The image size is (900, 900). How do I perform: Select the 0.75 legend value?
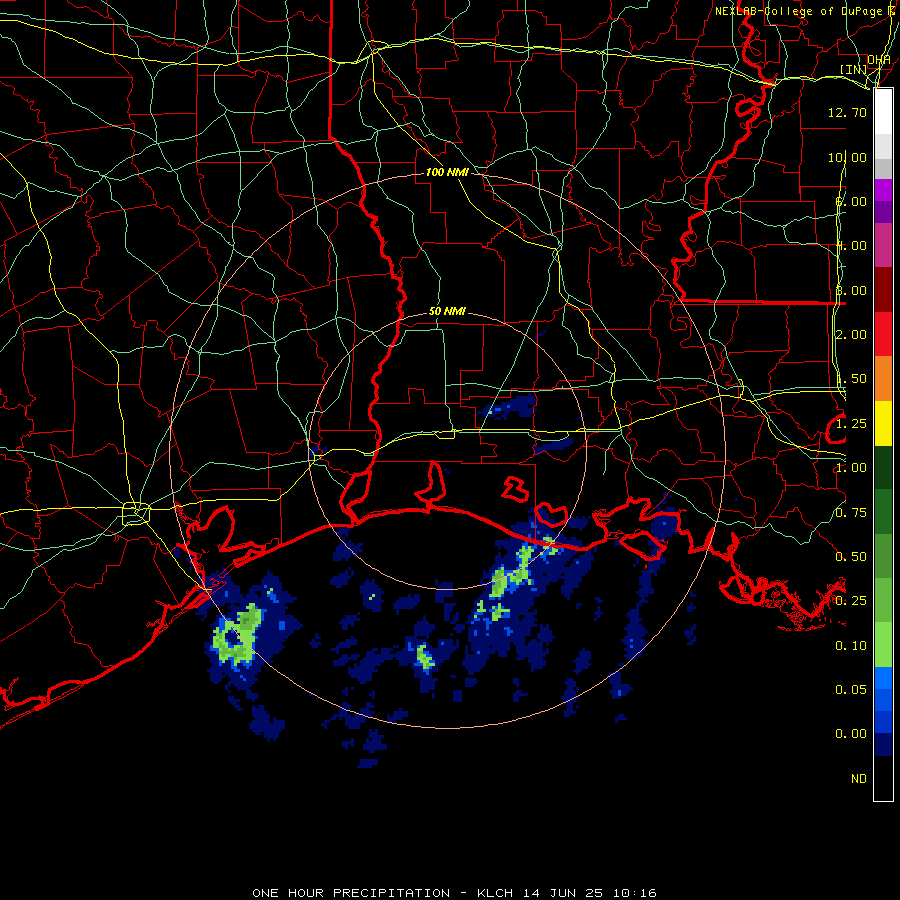click(851, 513)
